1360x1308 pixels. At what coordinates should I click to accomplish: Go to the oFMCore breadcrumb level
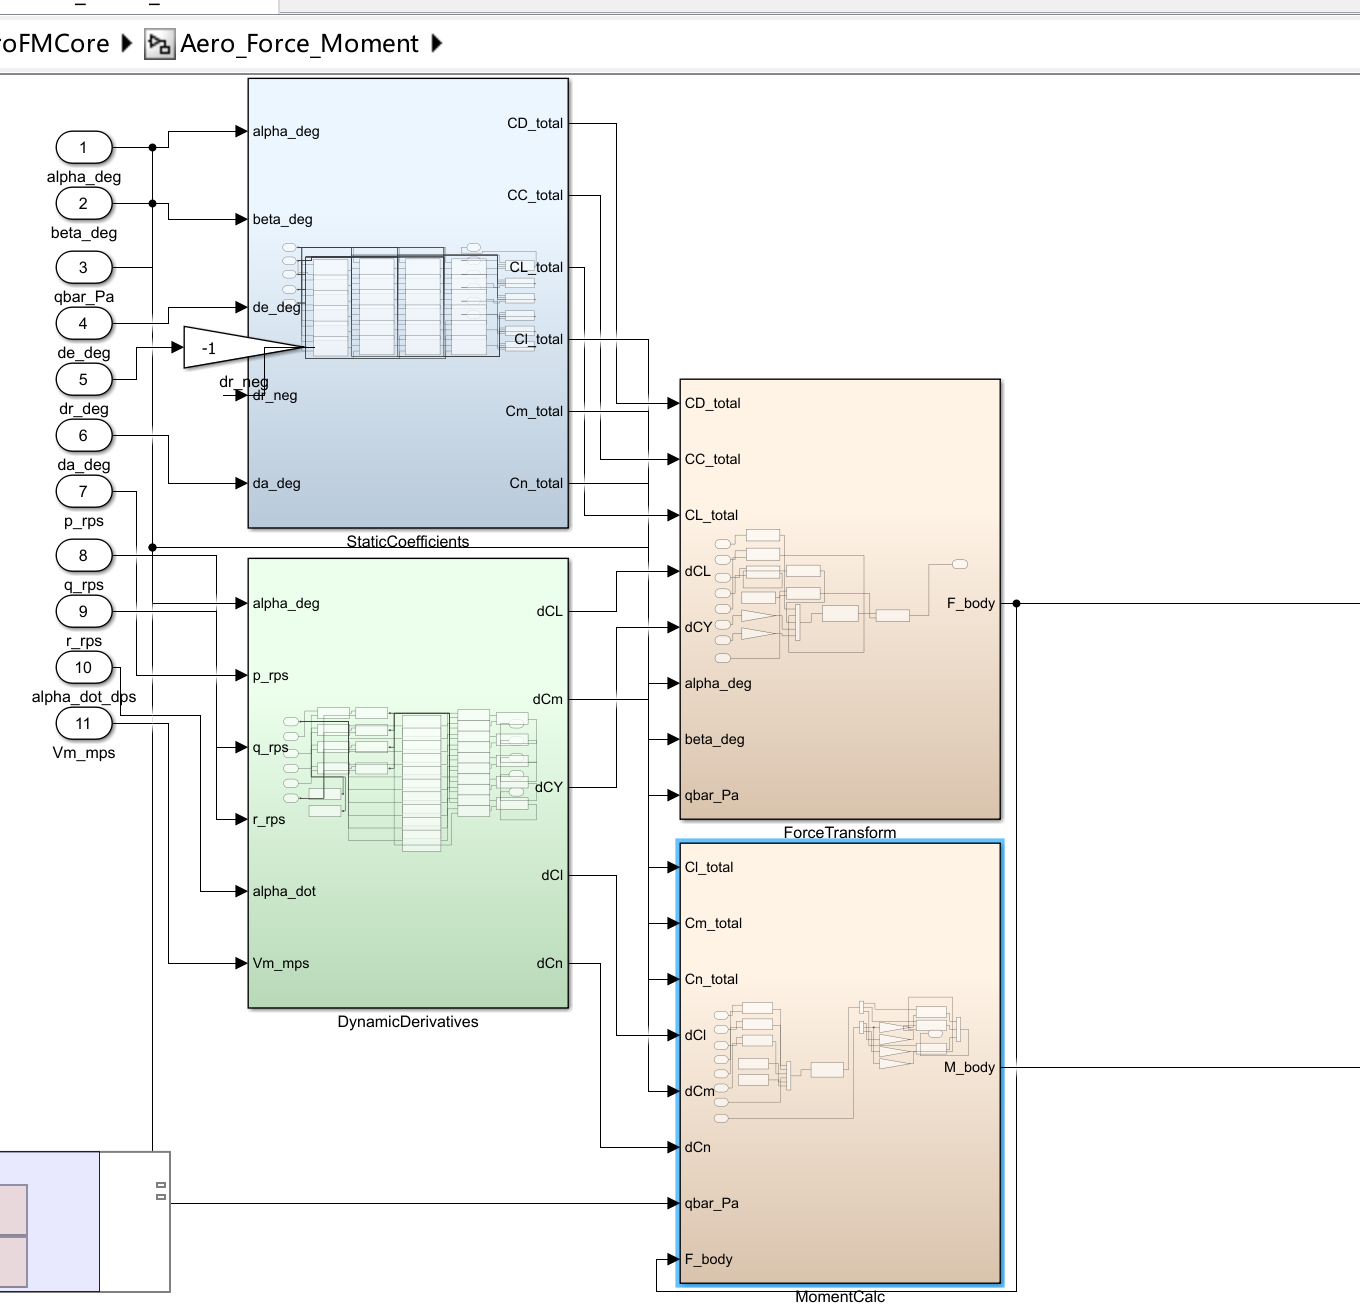click(54, 44)
